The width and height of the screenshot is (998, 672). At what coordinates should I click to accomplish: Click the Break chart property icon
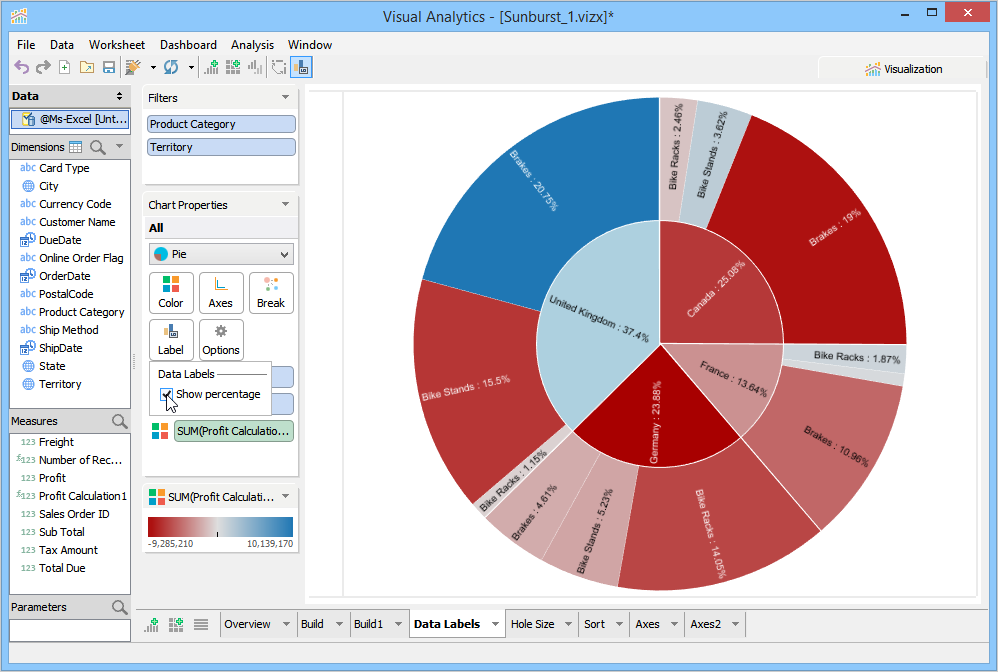click(271, 293)
